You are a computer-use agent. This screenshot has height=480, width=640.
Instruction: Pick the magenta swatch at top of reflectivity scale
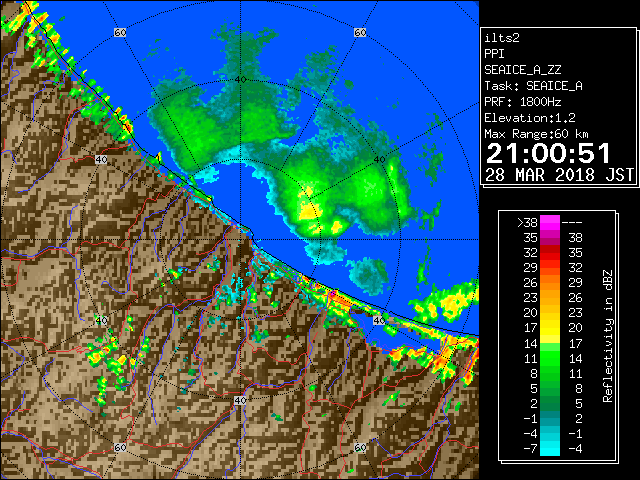tap(550, 223)
